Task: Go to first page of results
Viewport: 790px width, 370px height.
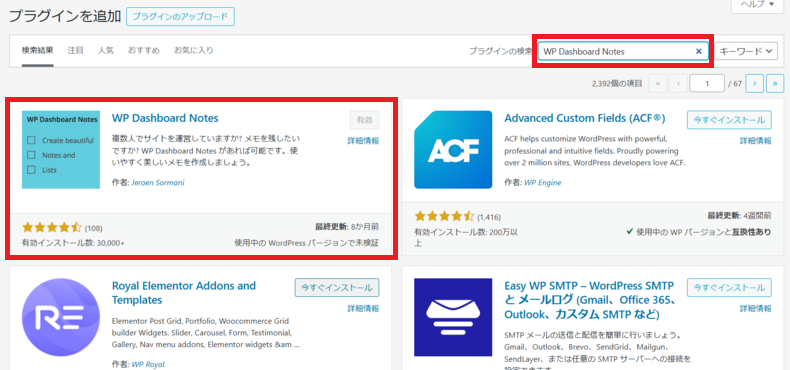Action: pos(658,84)
